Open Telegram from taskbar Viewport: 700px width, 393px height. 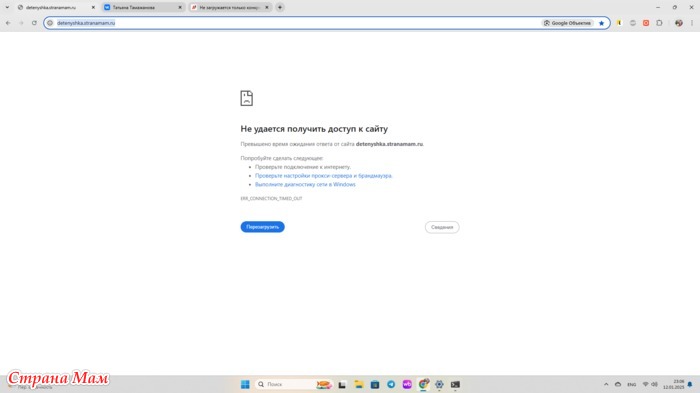tap(391, 385)
